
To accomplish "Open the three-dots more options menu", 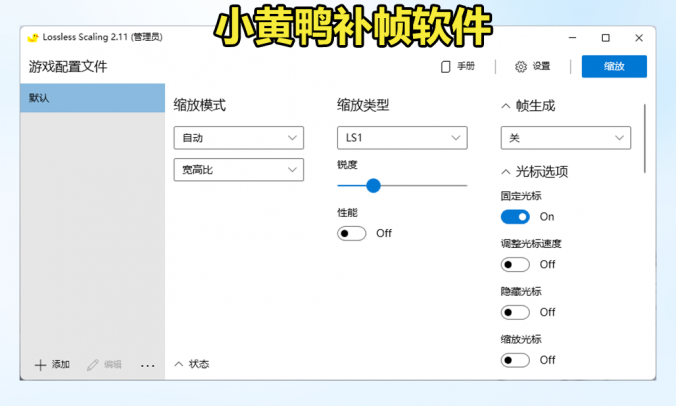I will 147,365.
